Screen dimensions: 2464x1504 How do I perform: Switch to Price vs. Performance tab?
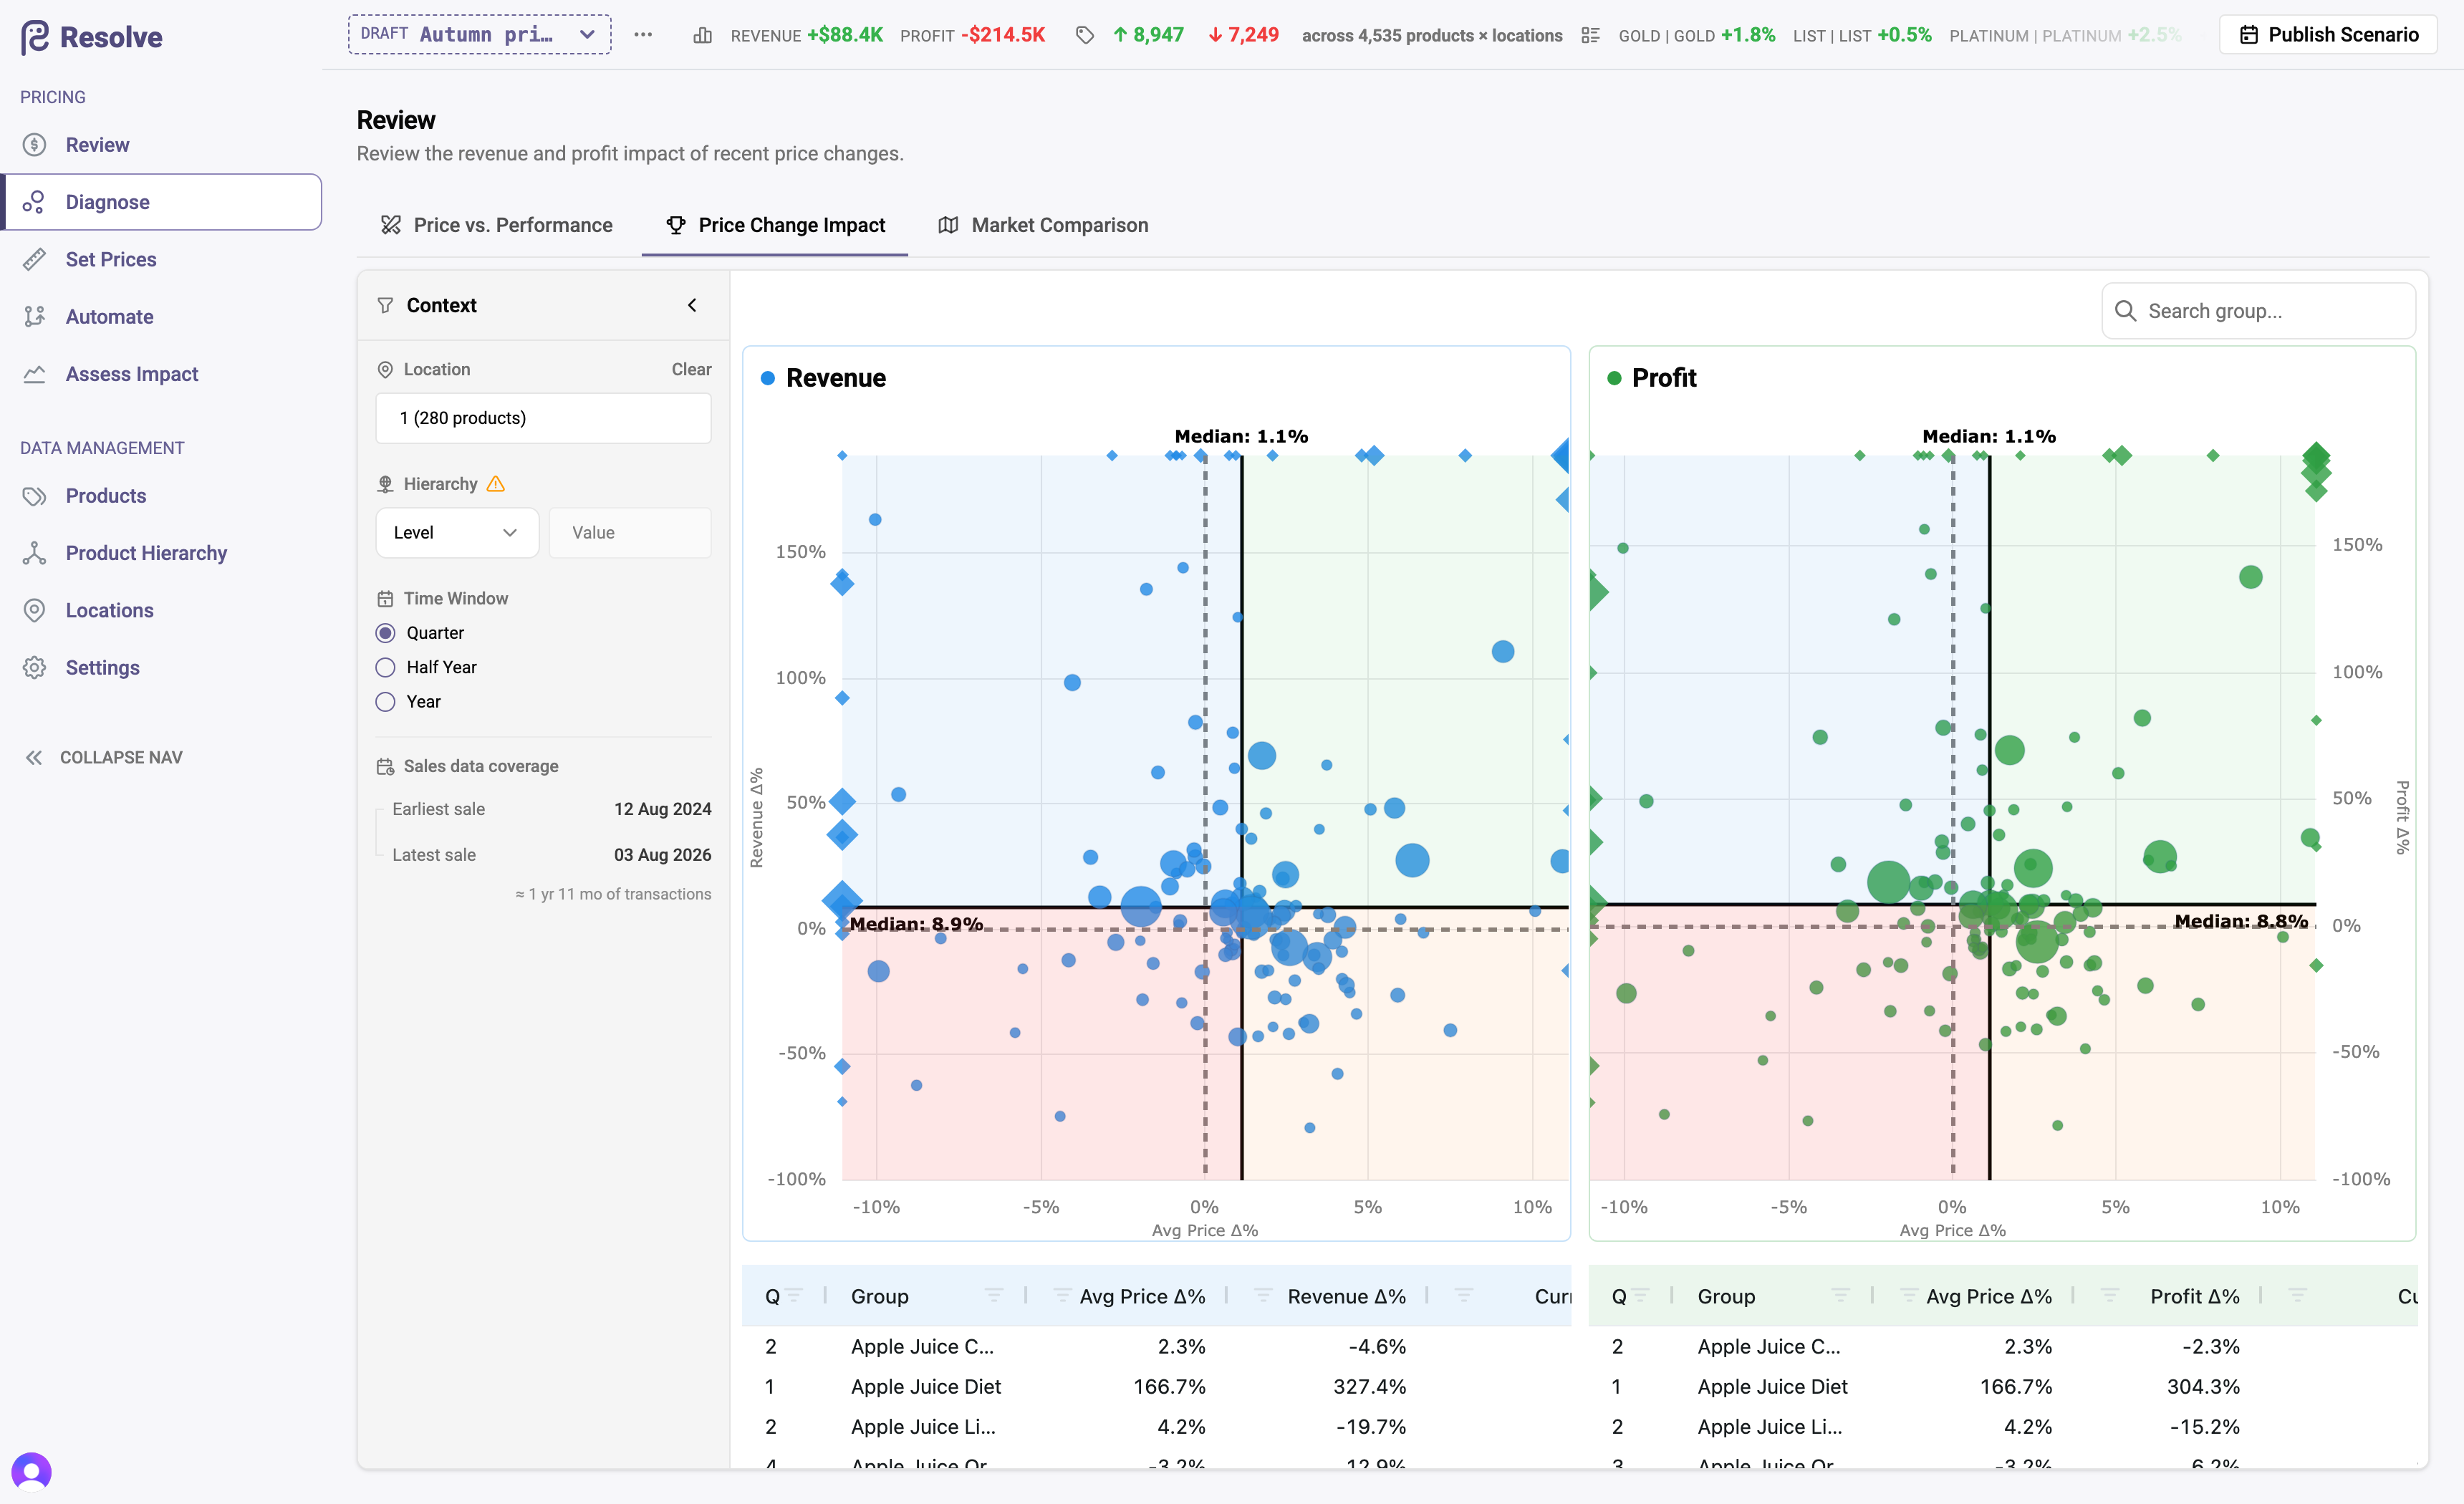(496, 226)
